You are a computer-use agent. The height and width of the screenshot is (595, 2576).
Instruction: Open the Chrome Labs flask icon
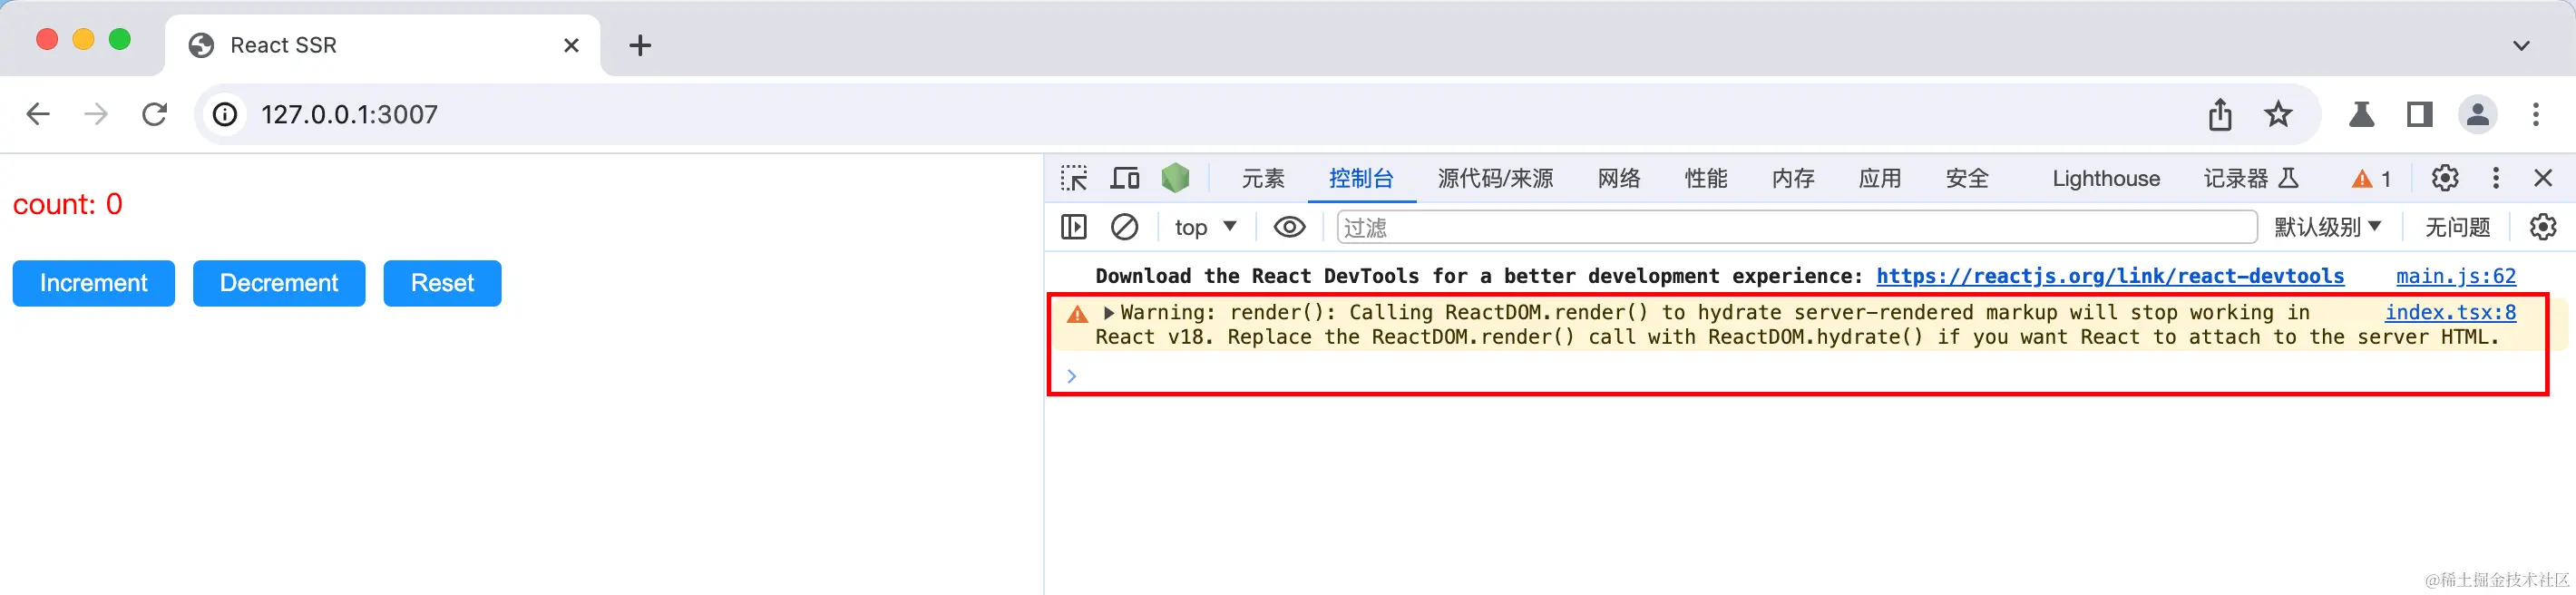point(2362,114)
